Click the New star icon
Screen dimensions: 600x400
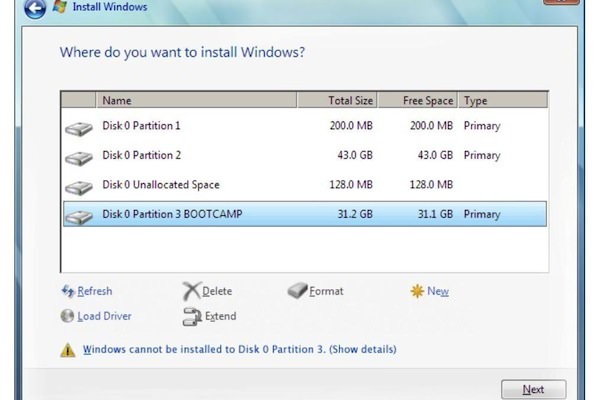tap(417, 291)
